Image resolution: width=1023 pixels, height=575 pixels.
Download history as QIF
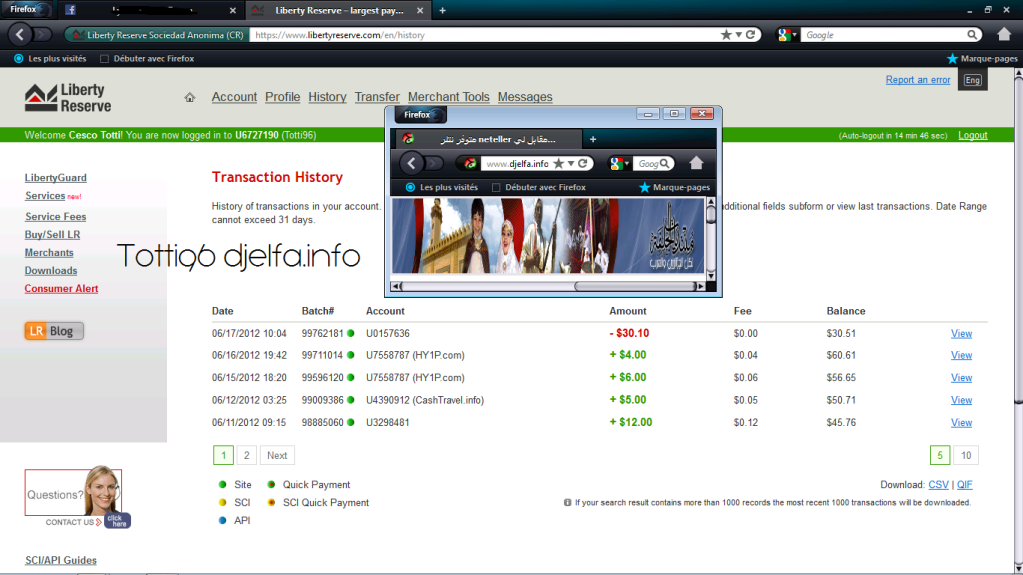[965, 485]
